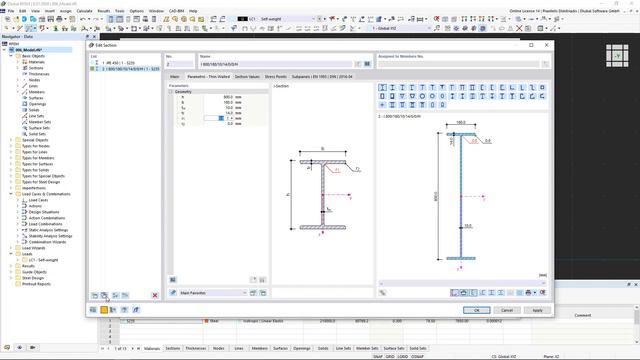Collapse the Basic Objects folder arrow
Viewport: 640px width, 360px height.
click(11, 56)
